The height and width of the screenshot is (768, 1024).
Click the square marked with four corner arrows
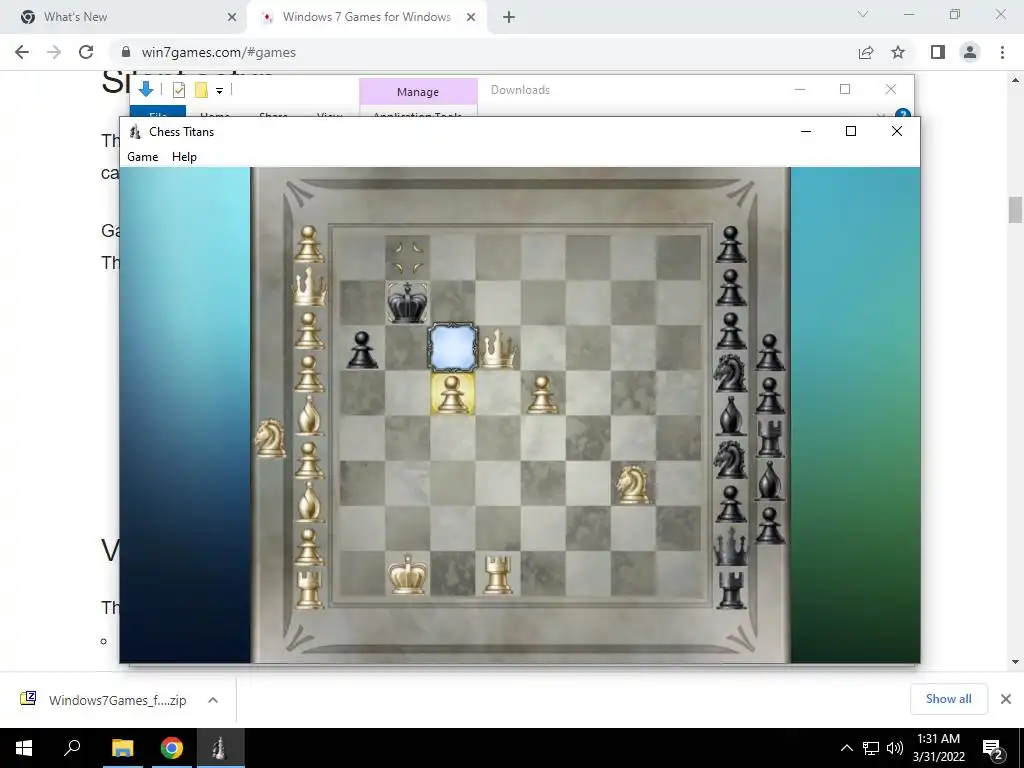click(408, 258)
